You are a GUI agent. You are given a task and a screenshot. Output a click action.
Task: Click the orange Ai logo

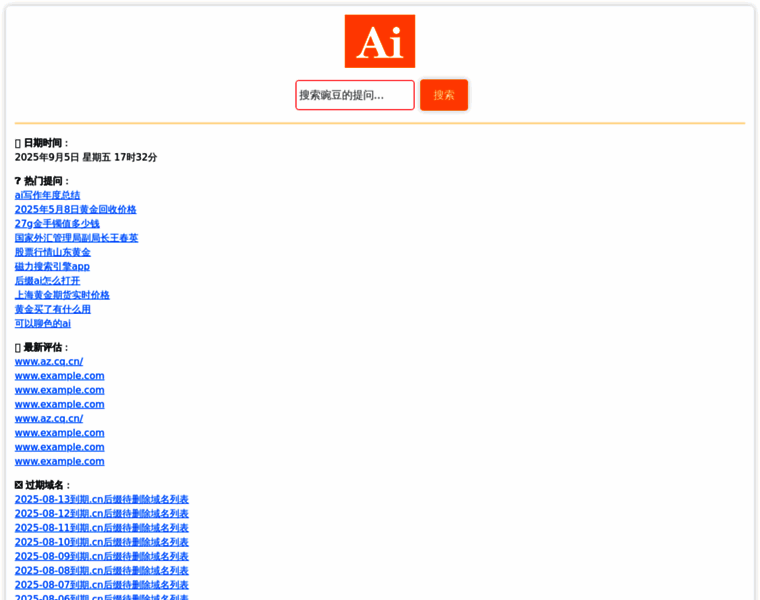pyautogui.click(x=380, y=41)
